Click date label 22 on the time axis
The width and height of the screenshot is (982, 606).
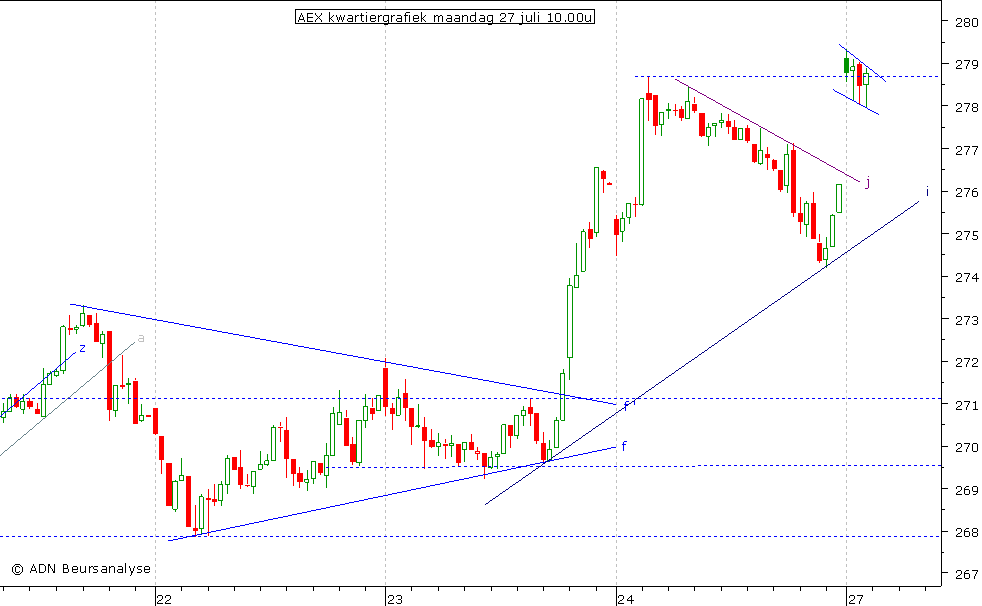click(163, 599)
